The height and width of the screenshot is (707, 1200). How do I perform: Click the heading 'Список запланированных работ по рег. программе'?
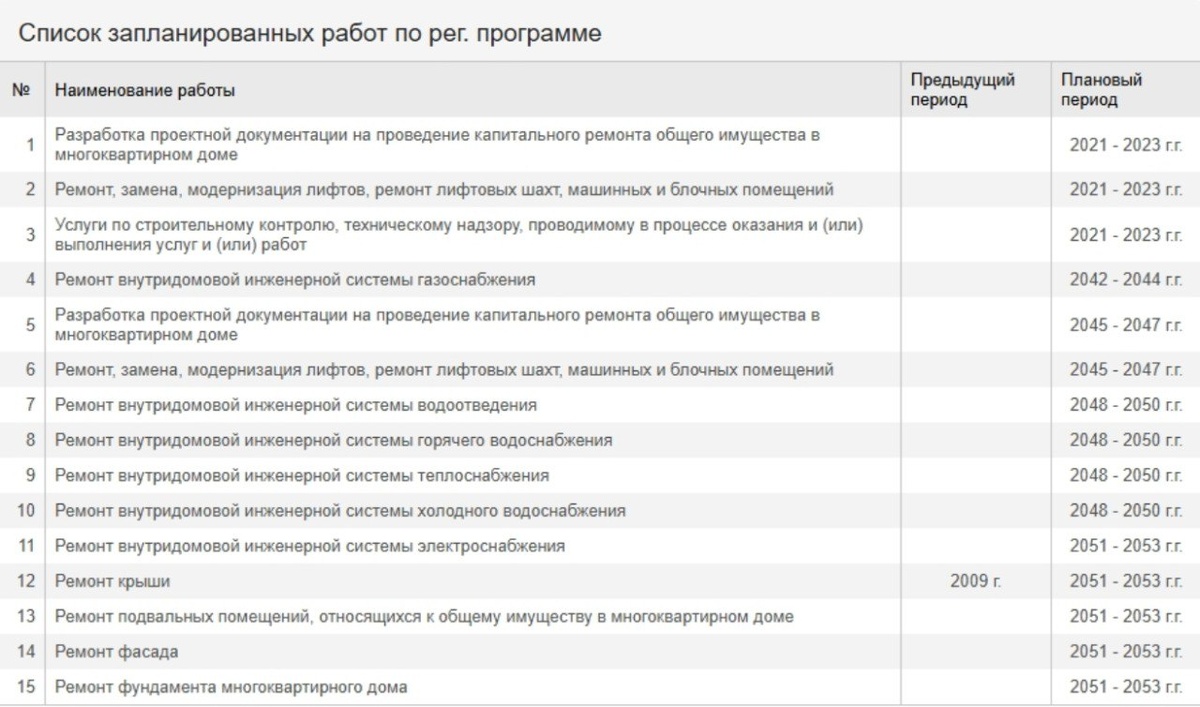(310, 33)
